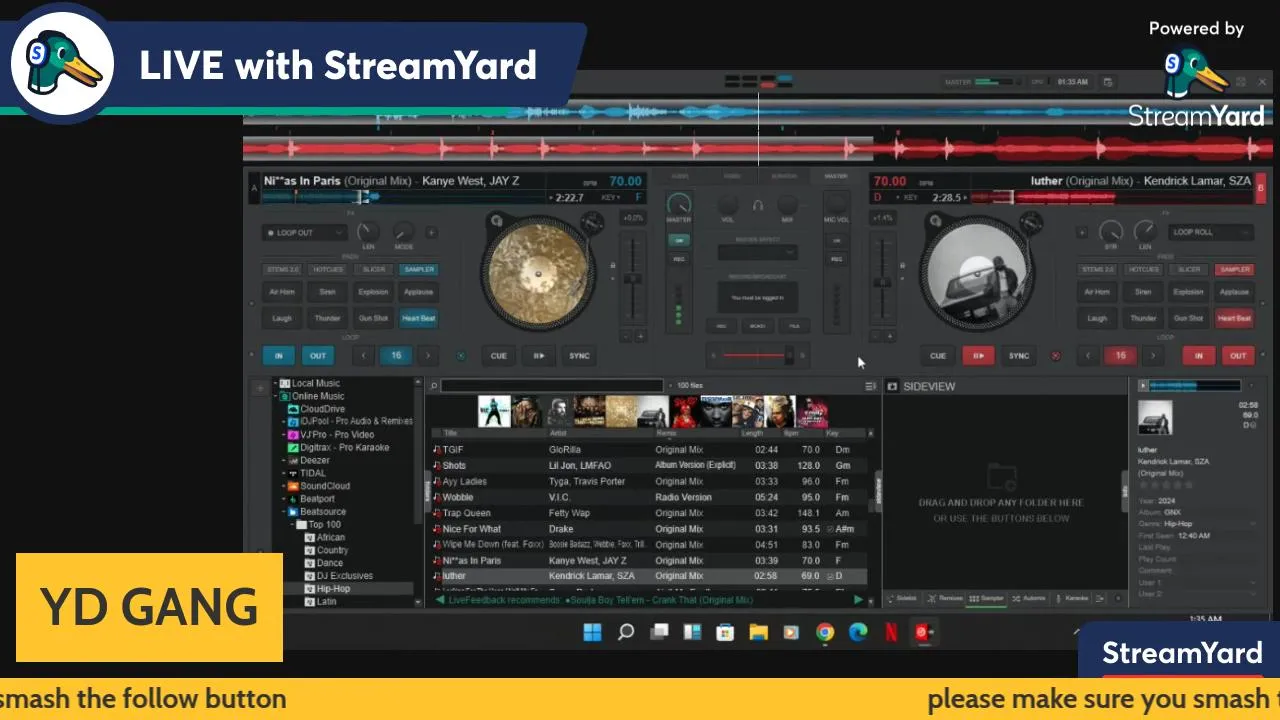The image size is (1280, 720).
Task: Click the Windows Start button
Action: click(593, 632)
